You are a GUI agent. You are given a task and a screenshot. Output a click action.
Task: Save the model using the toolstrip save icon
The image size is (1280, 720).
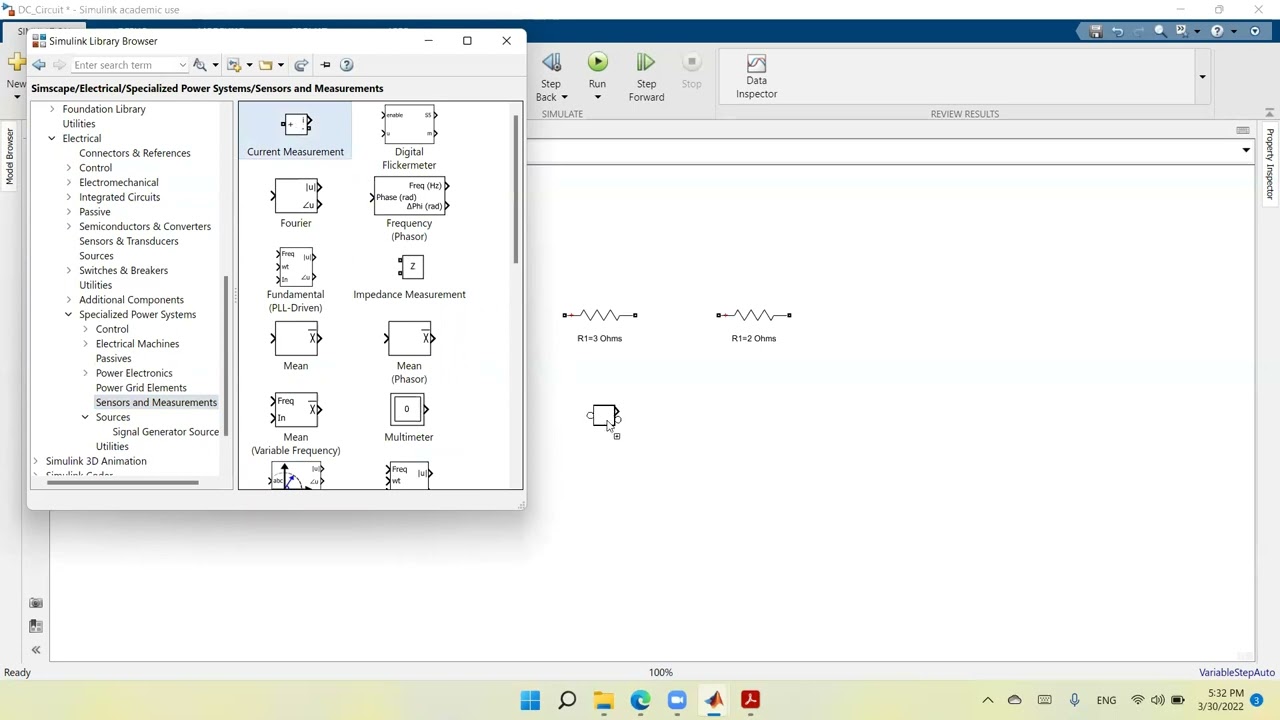tap(1096, 31)
